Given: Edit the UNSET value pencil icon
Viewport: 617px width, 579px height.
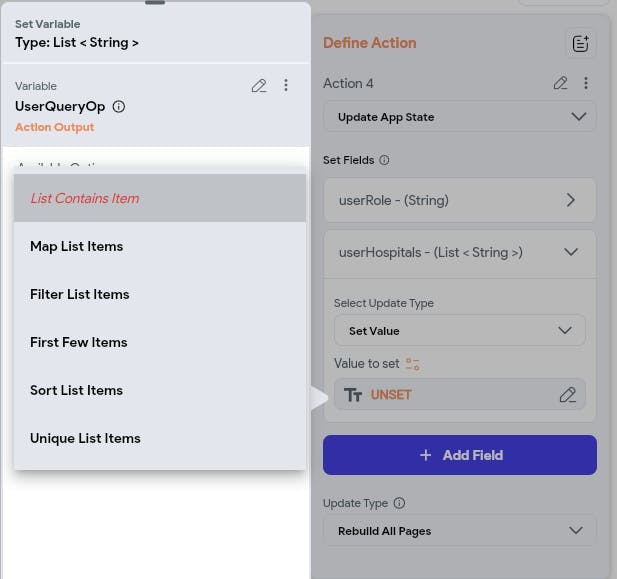Looking at the screenshot, I should [x=567, y=395].
